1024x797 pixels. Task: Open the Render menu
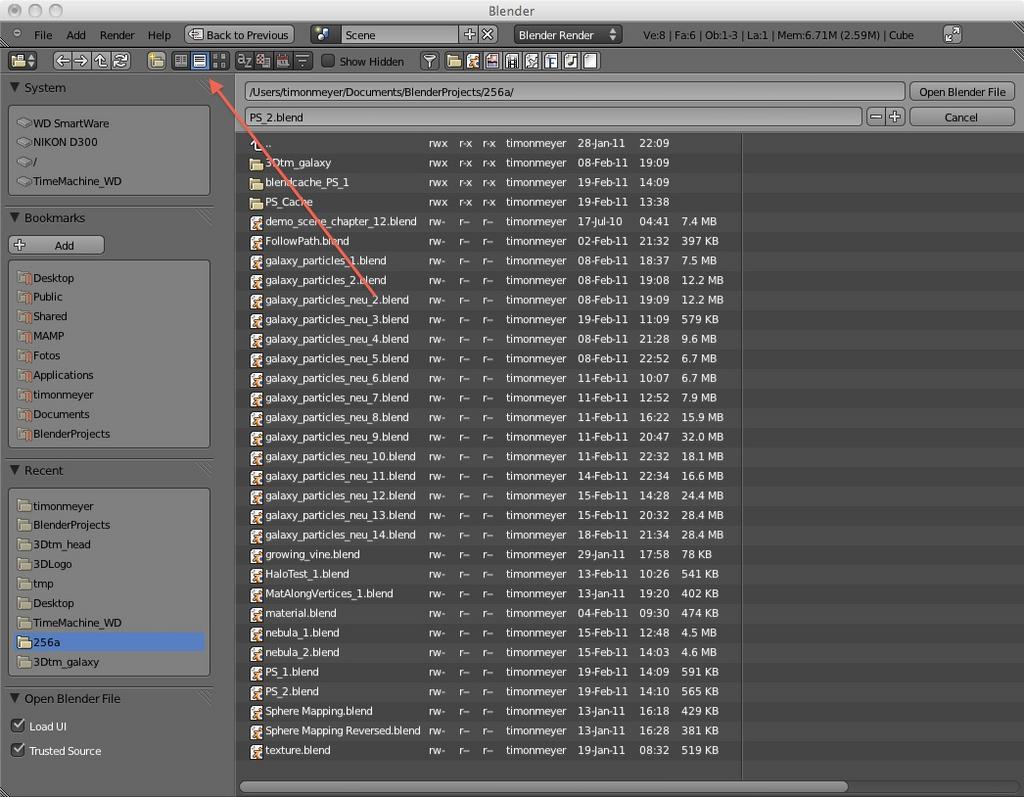pos(117,35)
